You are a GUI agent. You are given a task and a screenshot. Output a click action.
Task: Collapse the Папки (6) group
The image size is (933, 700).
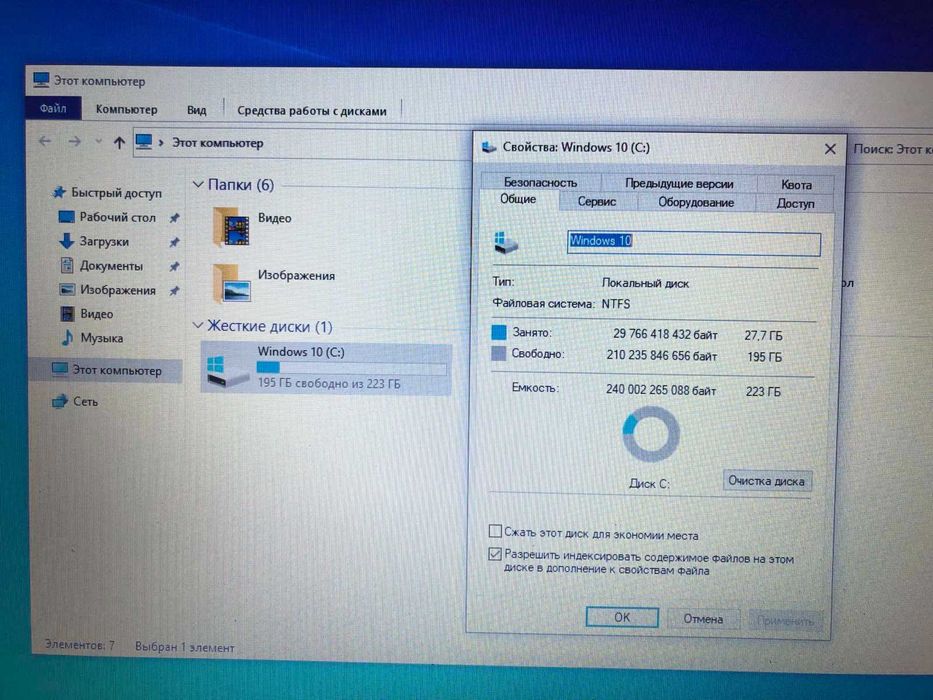[198, 185]
